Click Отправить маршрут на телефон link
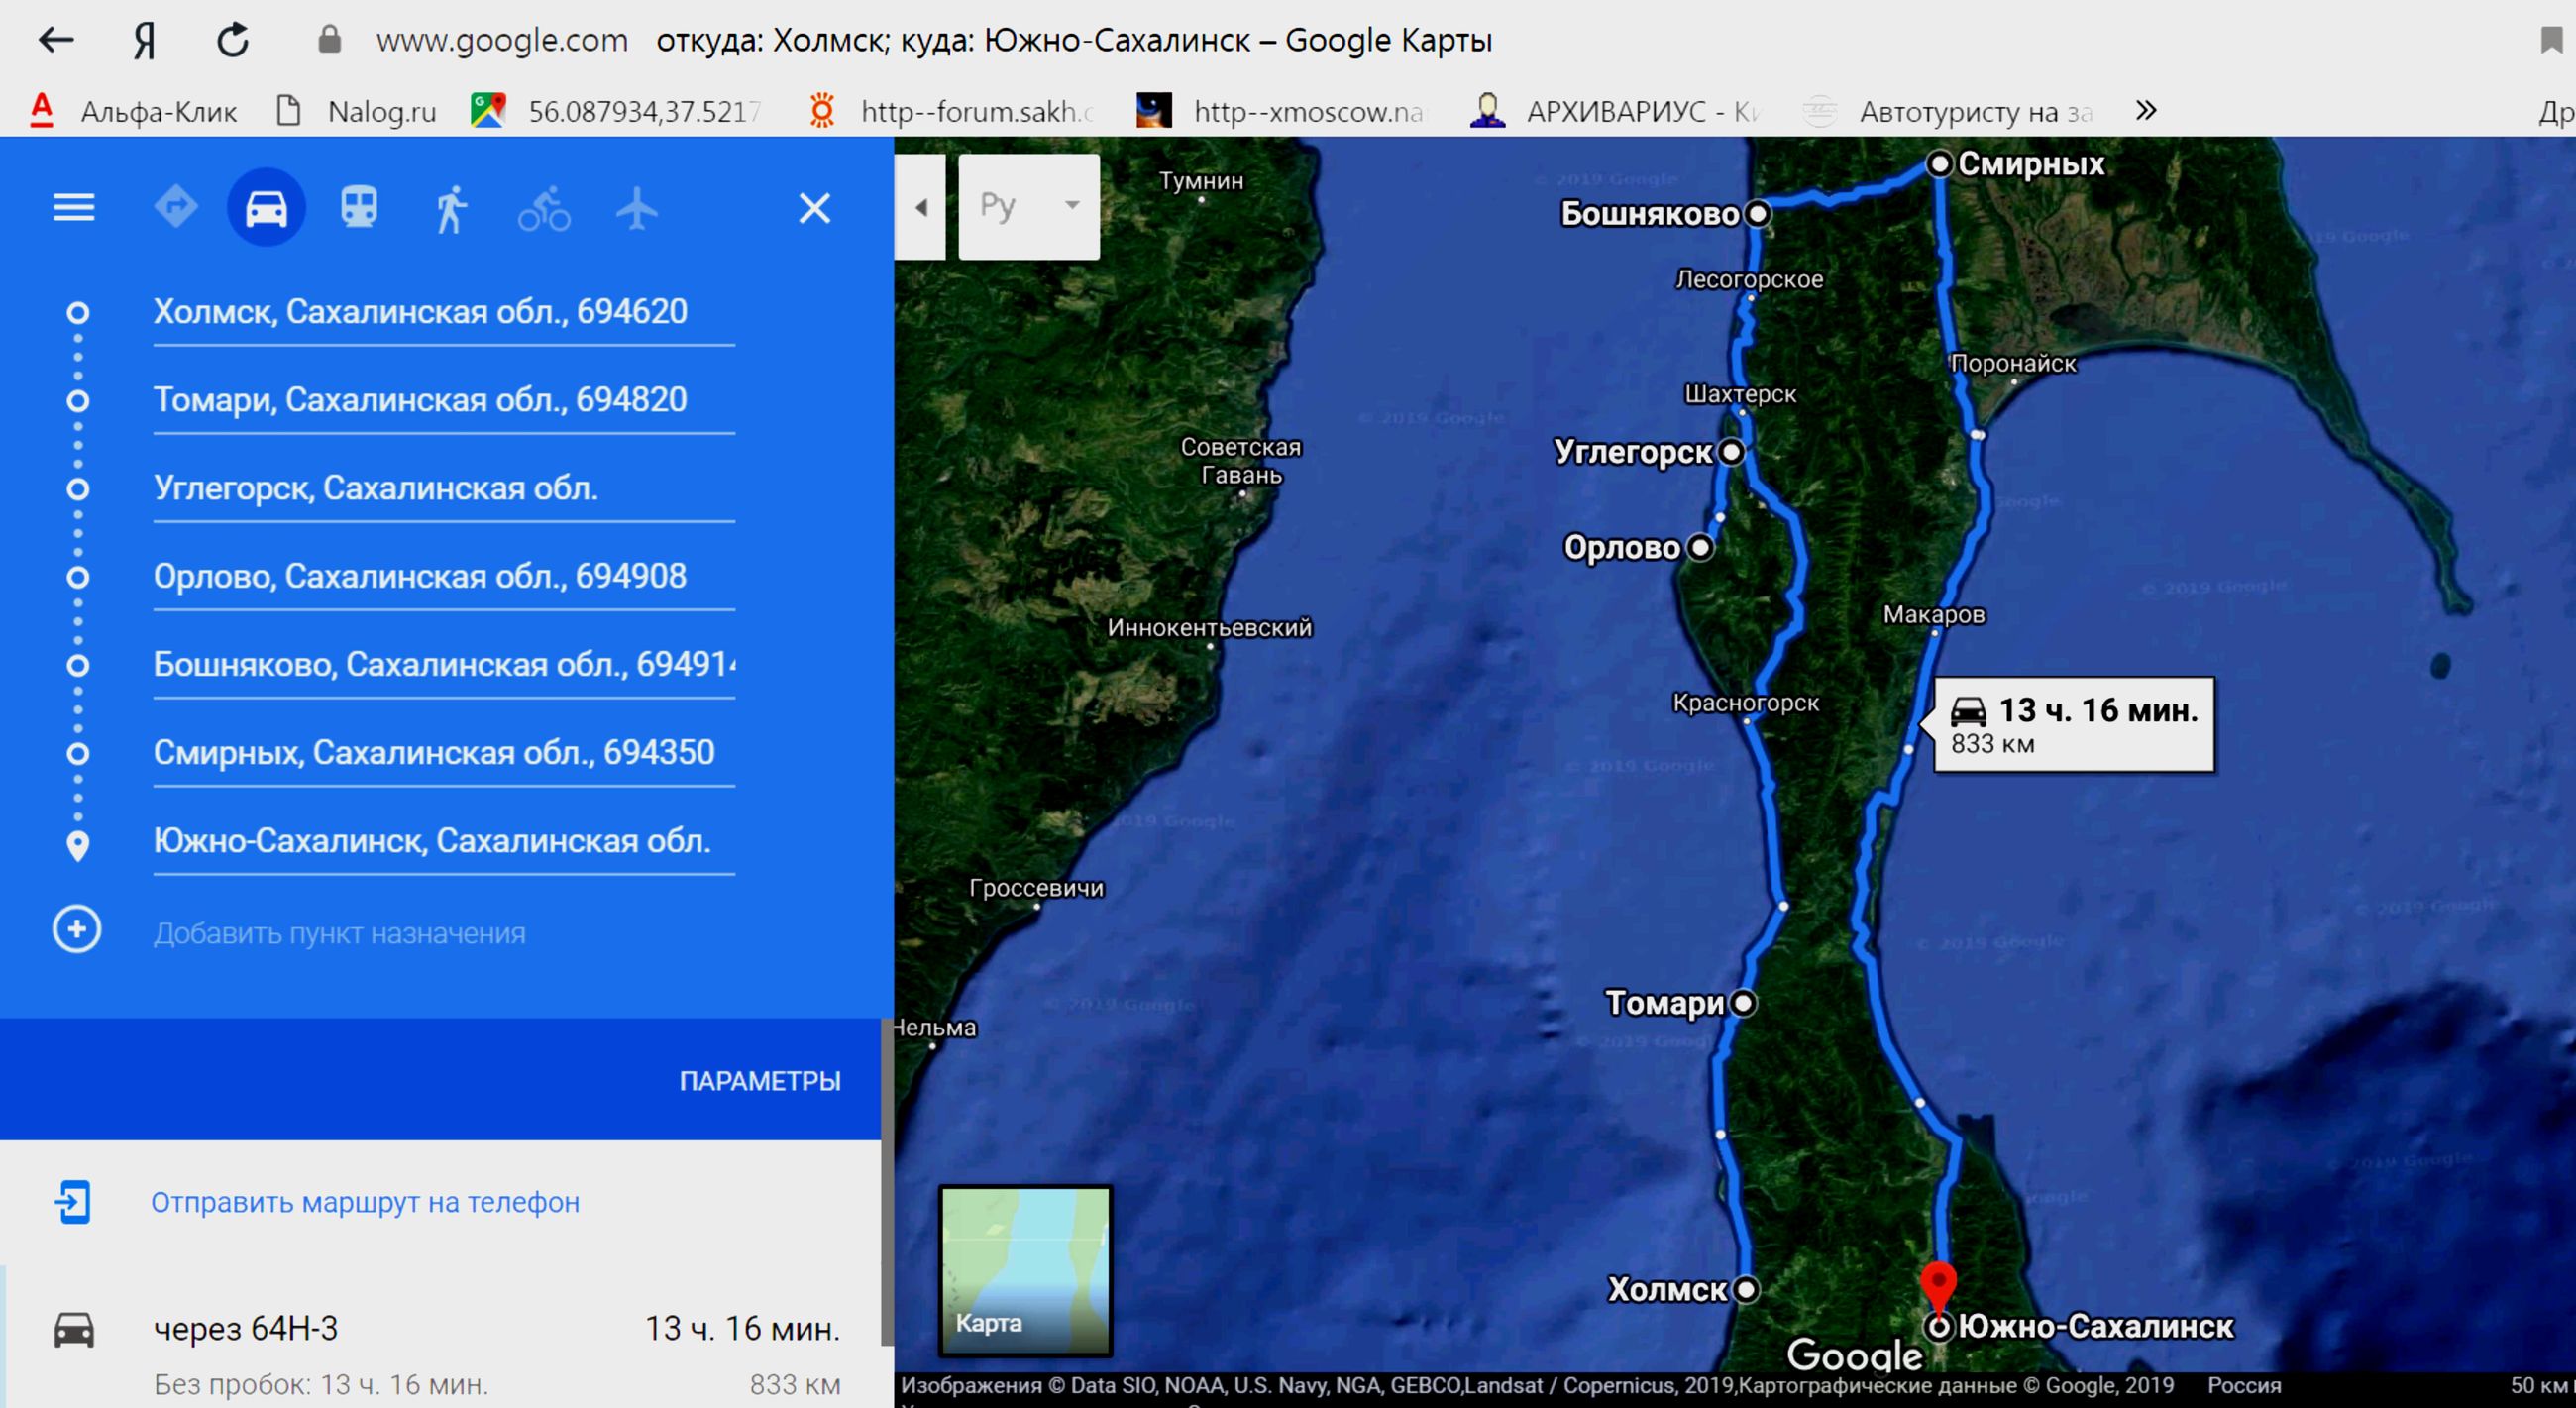This screenshot has width=2576, height=1408. tap(365, 1202)
